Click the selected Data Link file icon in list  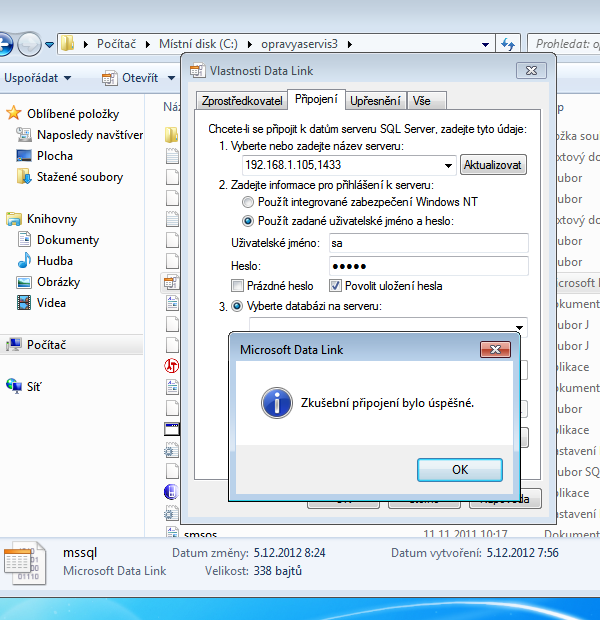click(172, 282)
